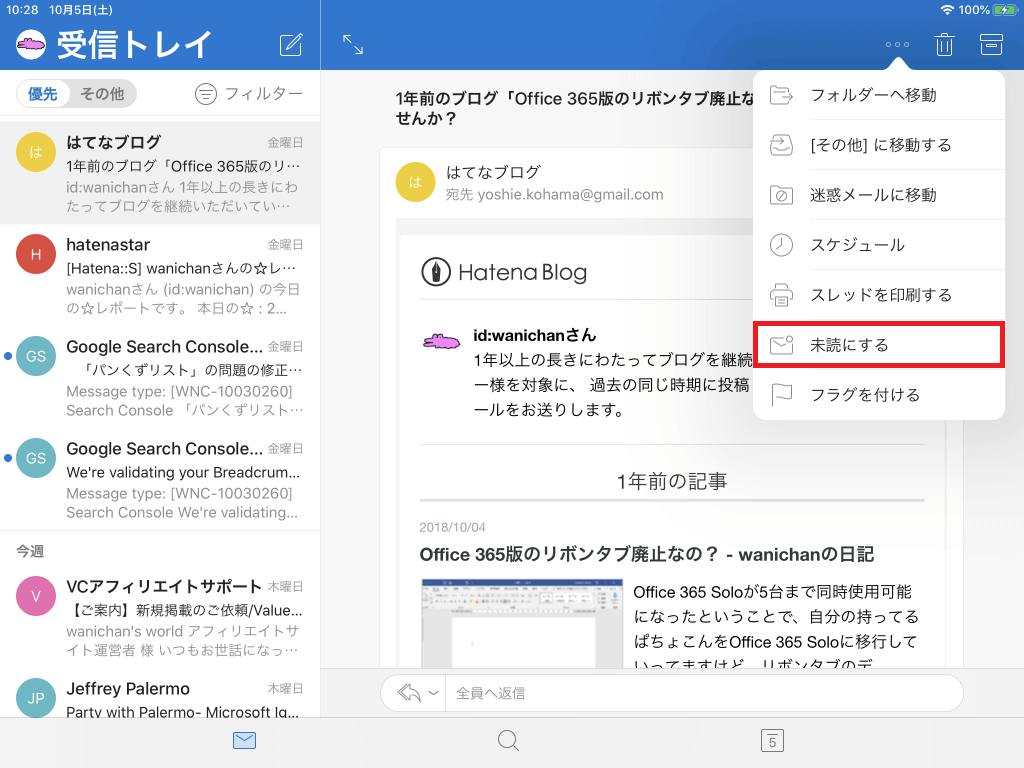Delete message with trash can icon
This screenshot has width=1024, height=768.
944,44
